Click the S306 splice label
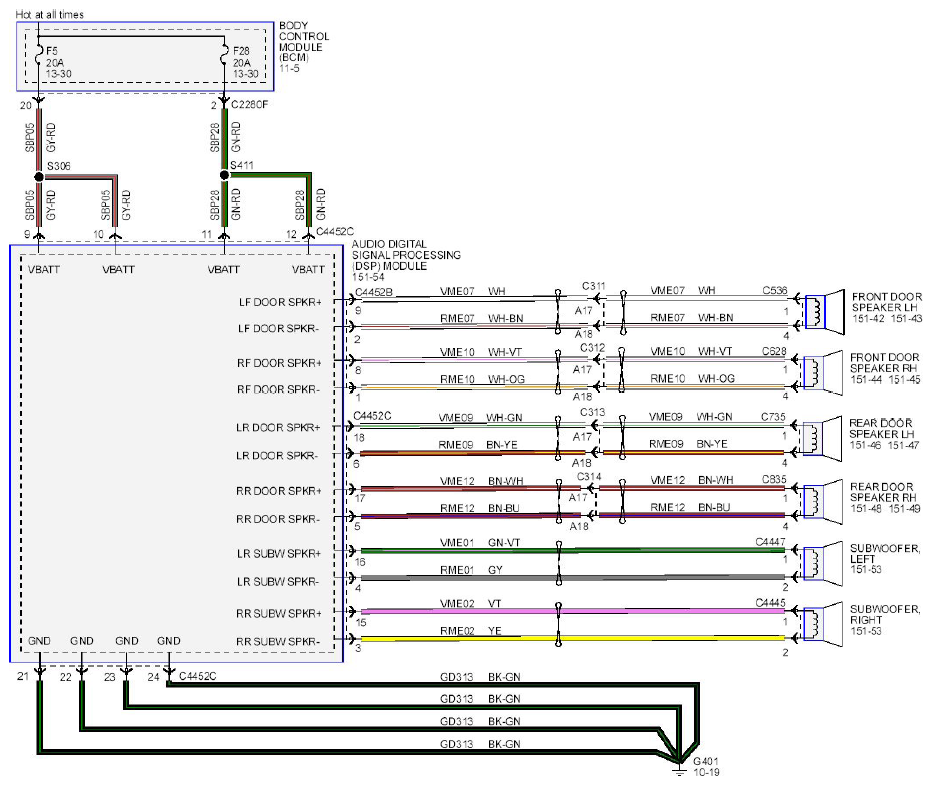The height and width of the screenshot is (785, 932). [x=59, y=166]
